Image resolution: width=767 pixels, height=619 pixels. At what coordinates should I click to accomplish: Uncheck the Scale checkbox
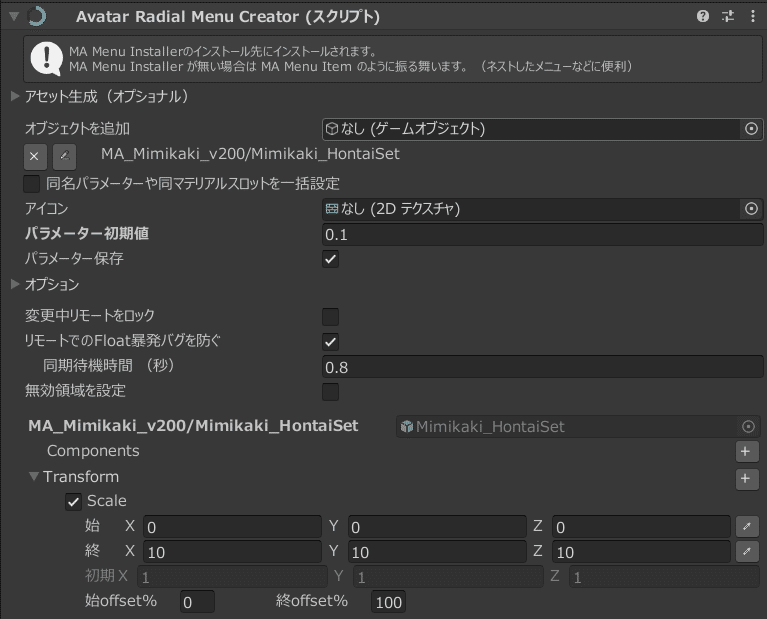tap(73, 502)
